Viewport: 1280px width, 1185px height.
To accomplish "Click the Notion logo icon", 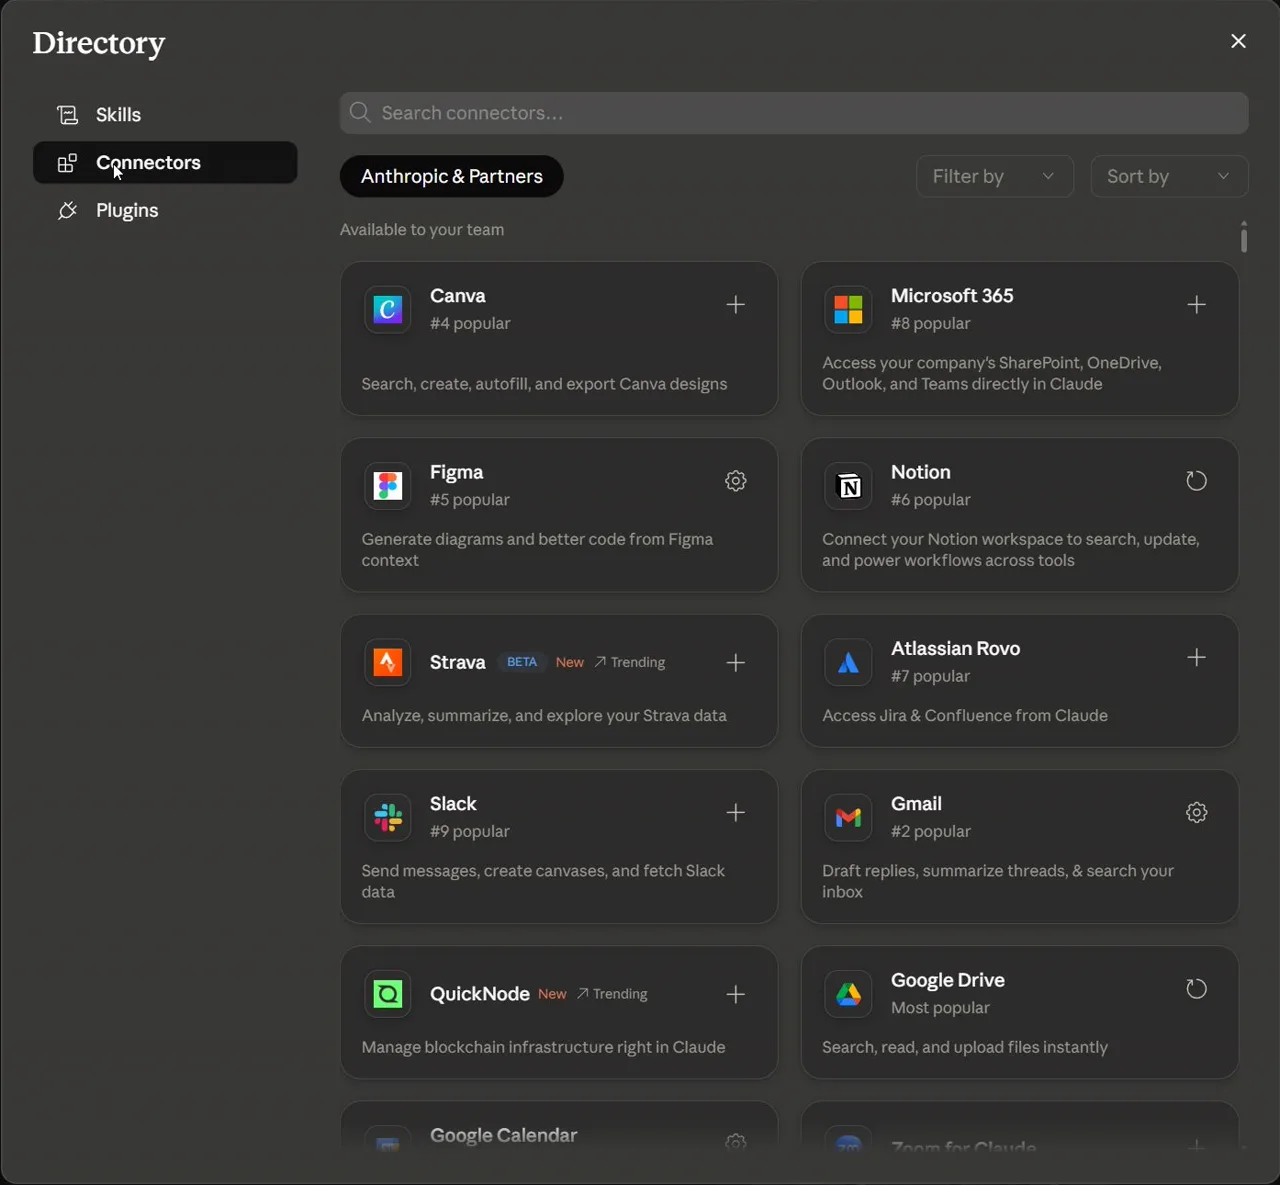I will (848, 485).
